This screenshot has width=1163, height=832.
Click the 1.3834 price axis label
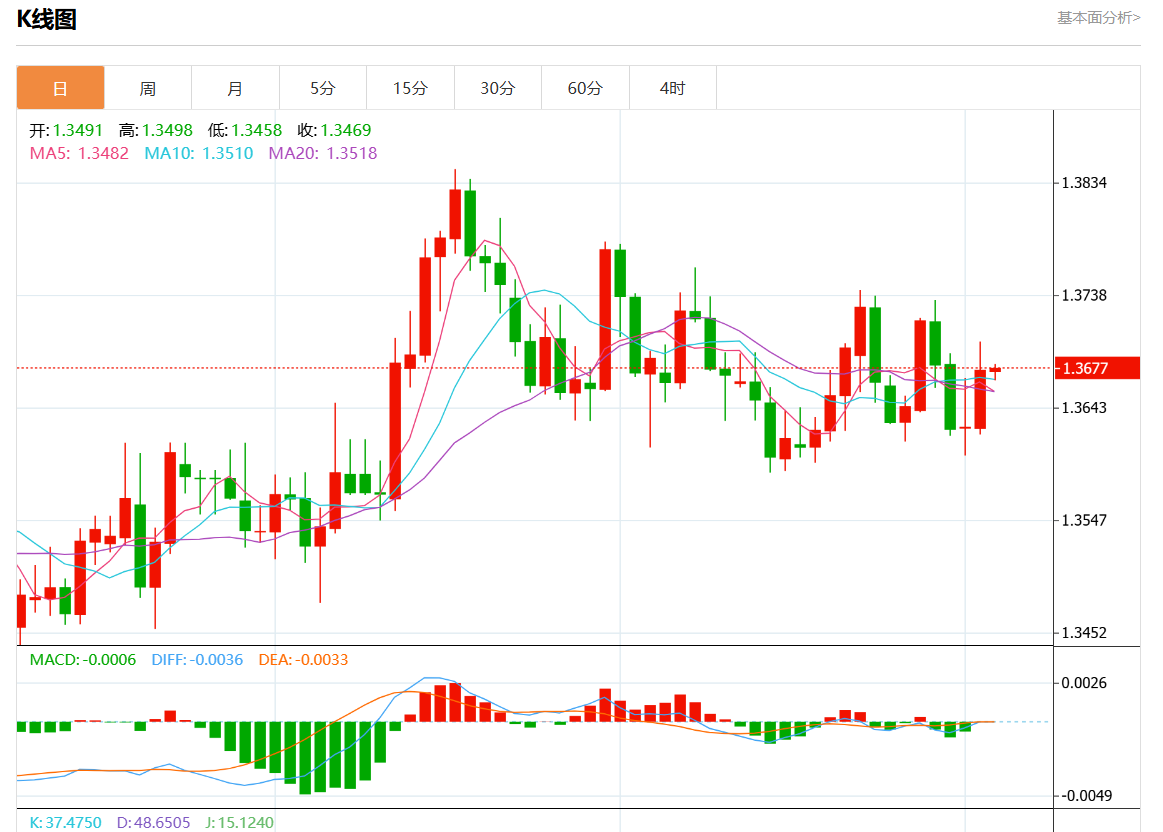(1084, 183)
